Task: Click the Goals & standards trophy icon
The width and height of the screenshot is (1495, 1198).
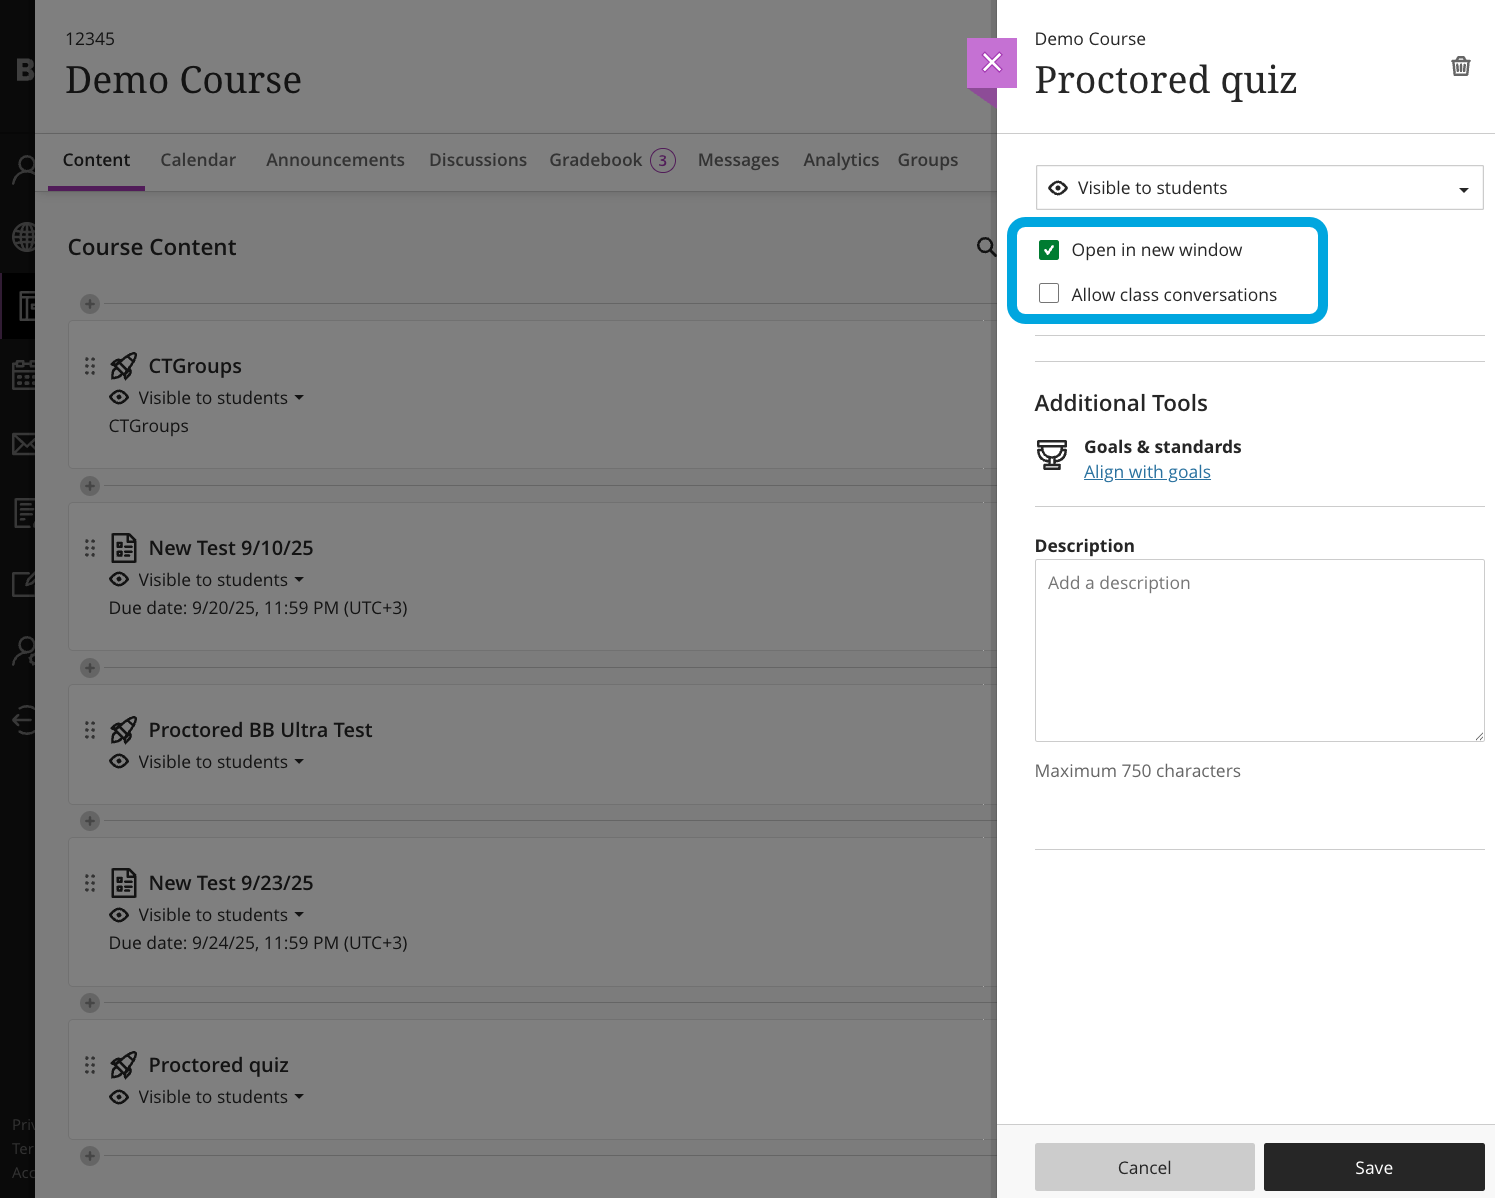Action: coord(1051,455)
